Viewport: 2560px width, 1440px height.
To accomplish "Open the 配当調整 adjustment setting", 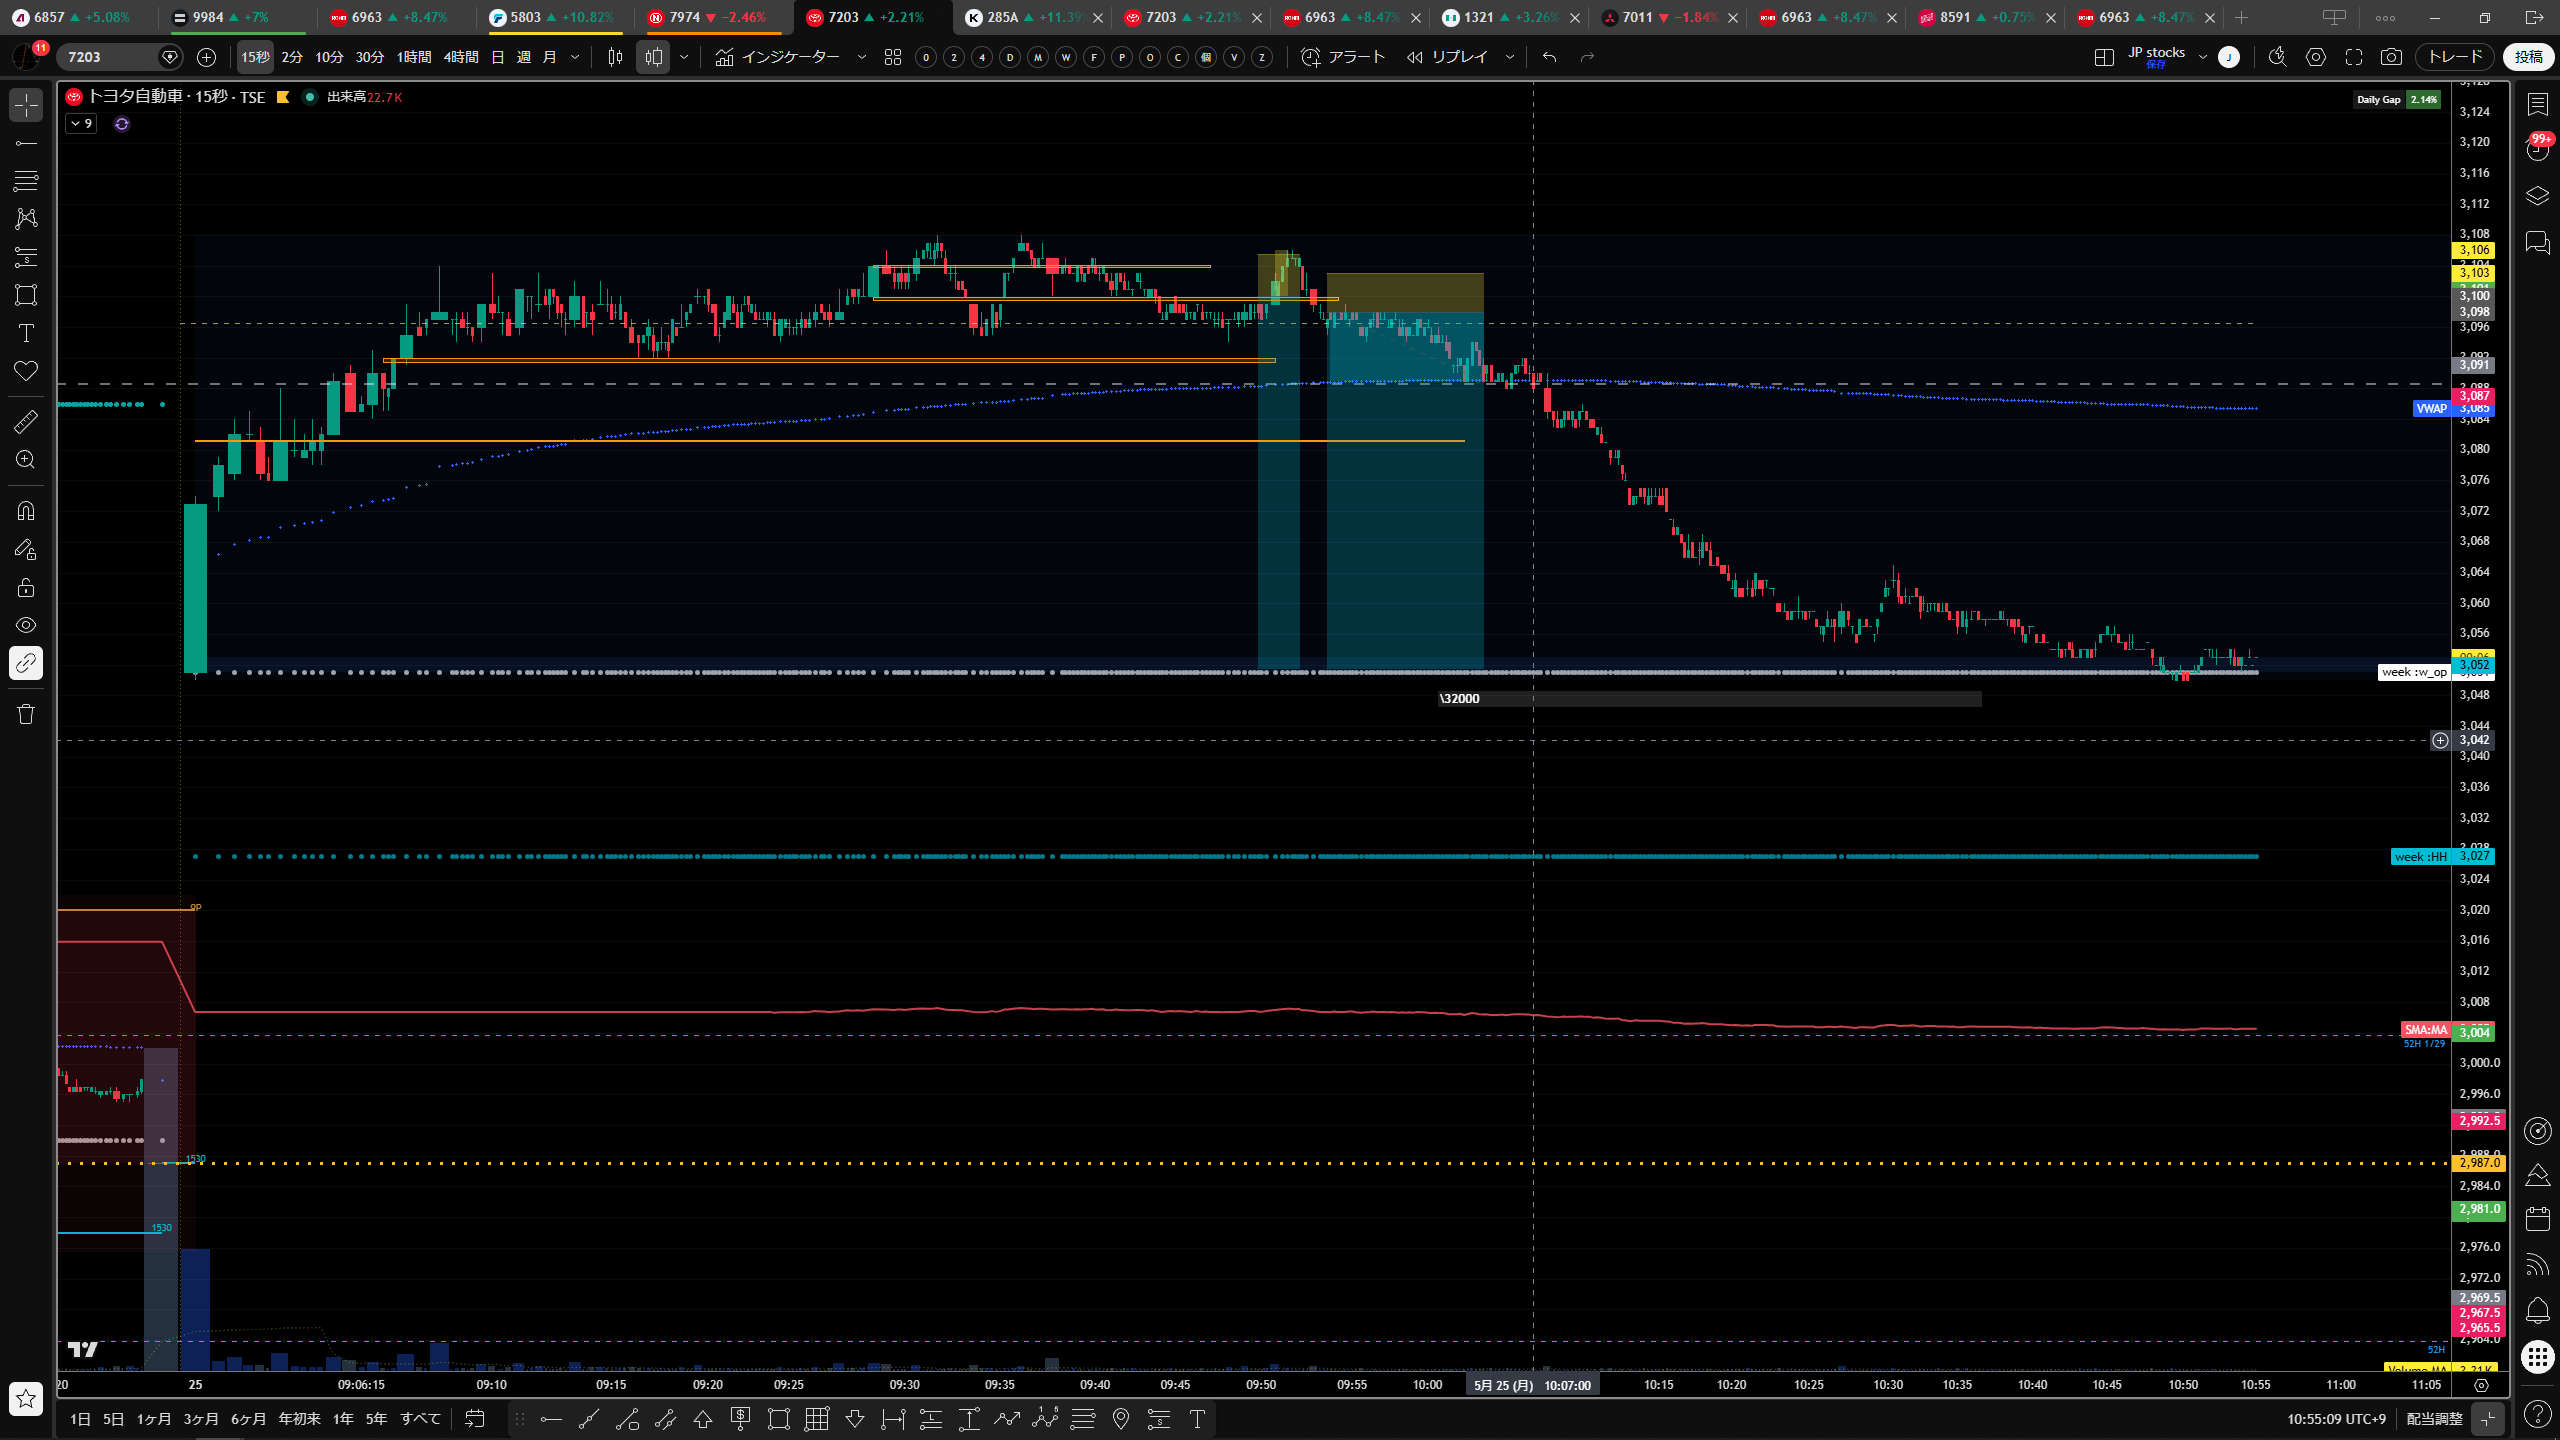I will 2434,1419.
